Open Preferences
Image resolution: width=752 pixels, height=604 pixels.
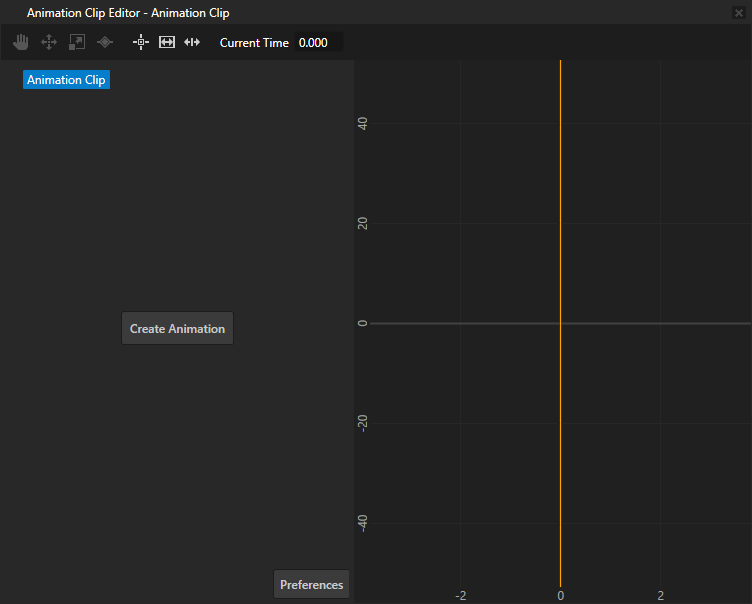click(311, 585)
